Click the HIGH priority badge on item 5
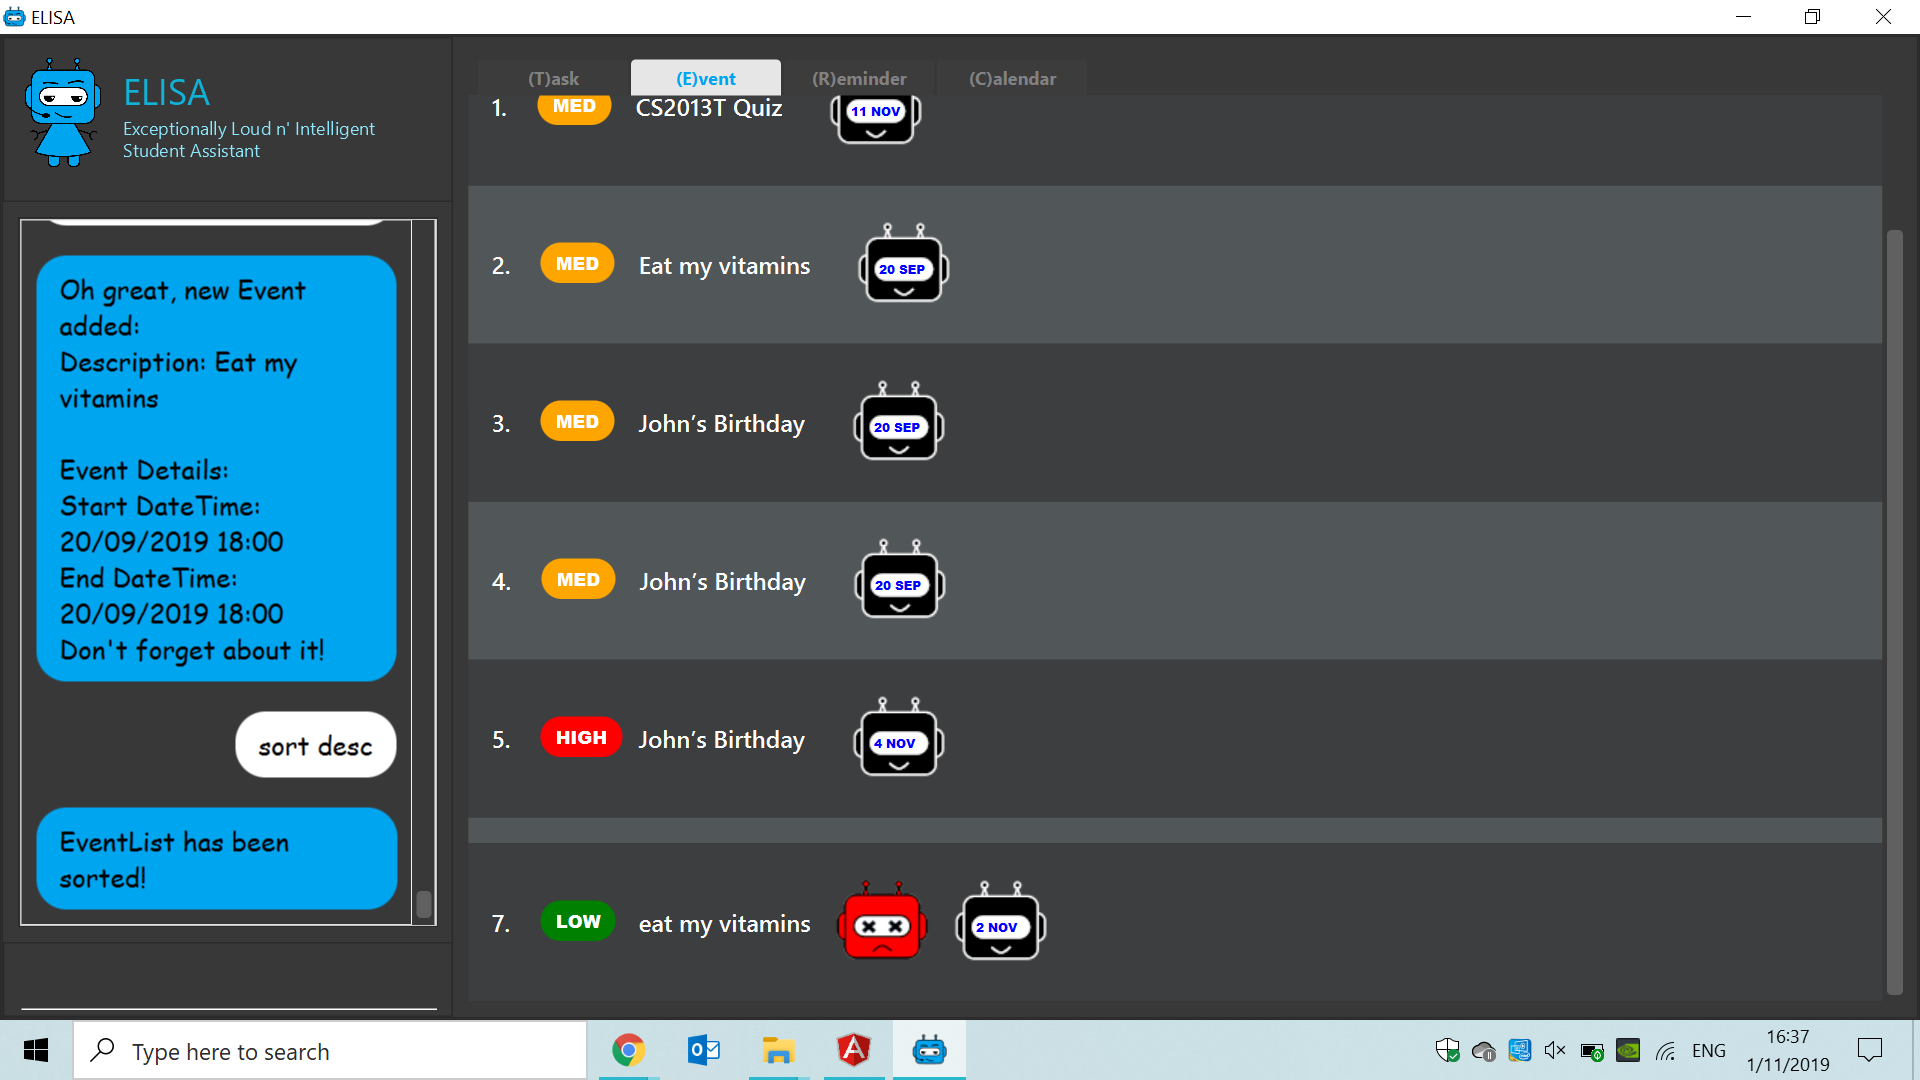 (581, 738)
